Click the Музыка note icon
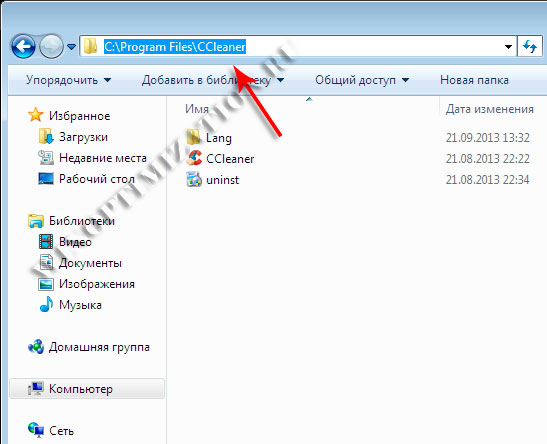Viewport: 547px width, 444px height. [x=46, y=304]
